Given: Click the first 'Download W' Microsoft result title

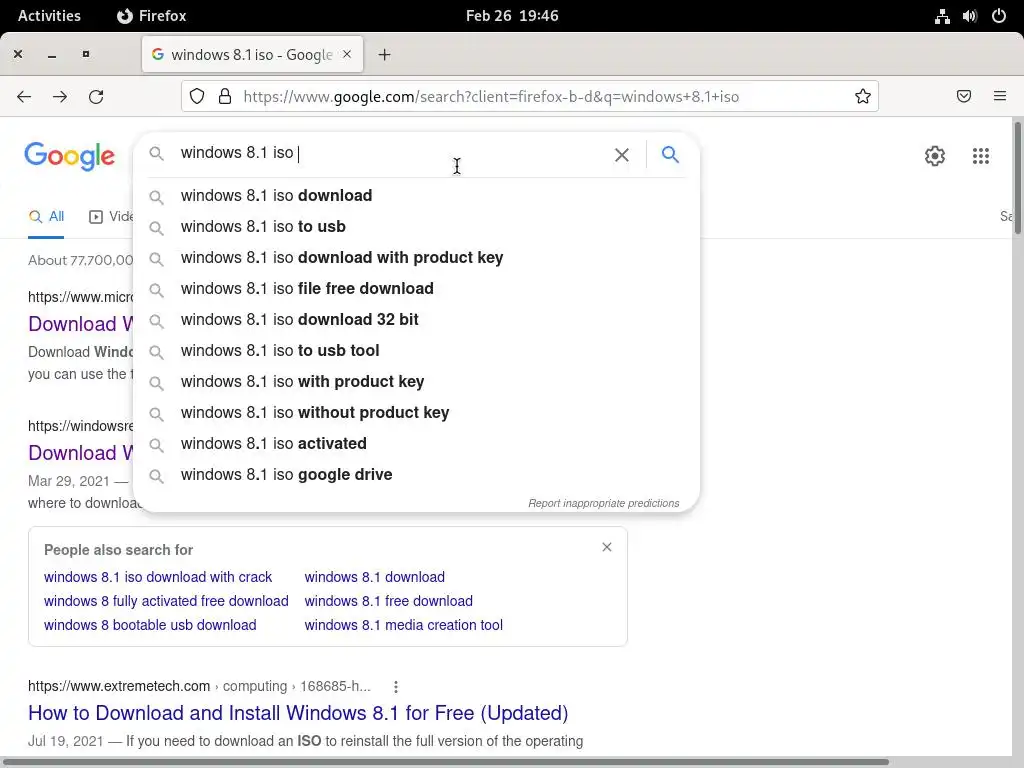Looking at the screenshot, I should point(81,324).
